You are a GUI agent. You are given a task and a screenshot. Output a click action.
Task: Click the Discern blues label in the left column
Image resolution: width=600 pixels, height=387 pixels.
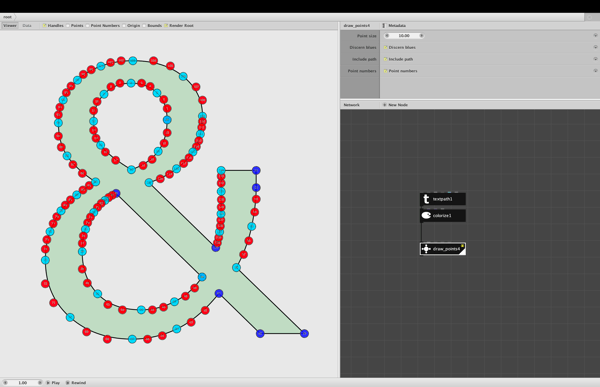tap(363, 47)
